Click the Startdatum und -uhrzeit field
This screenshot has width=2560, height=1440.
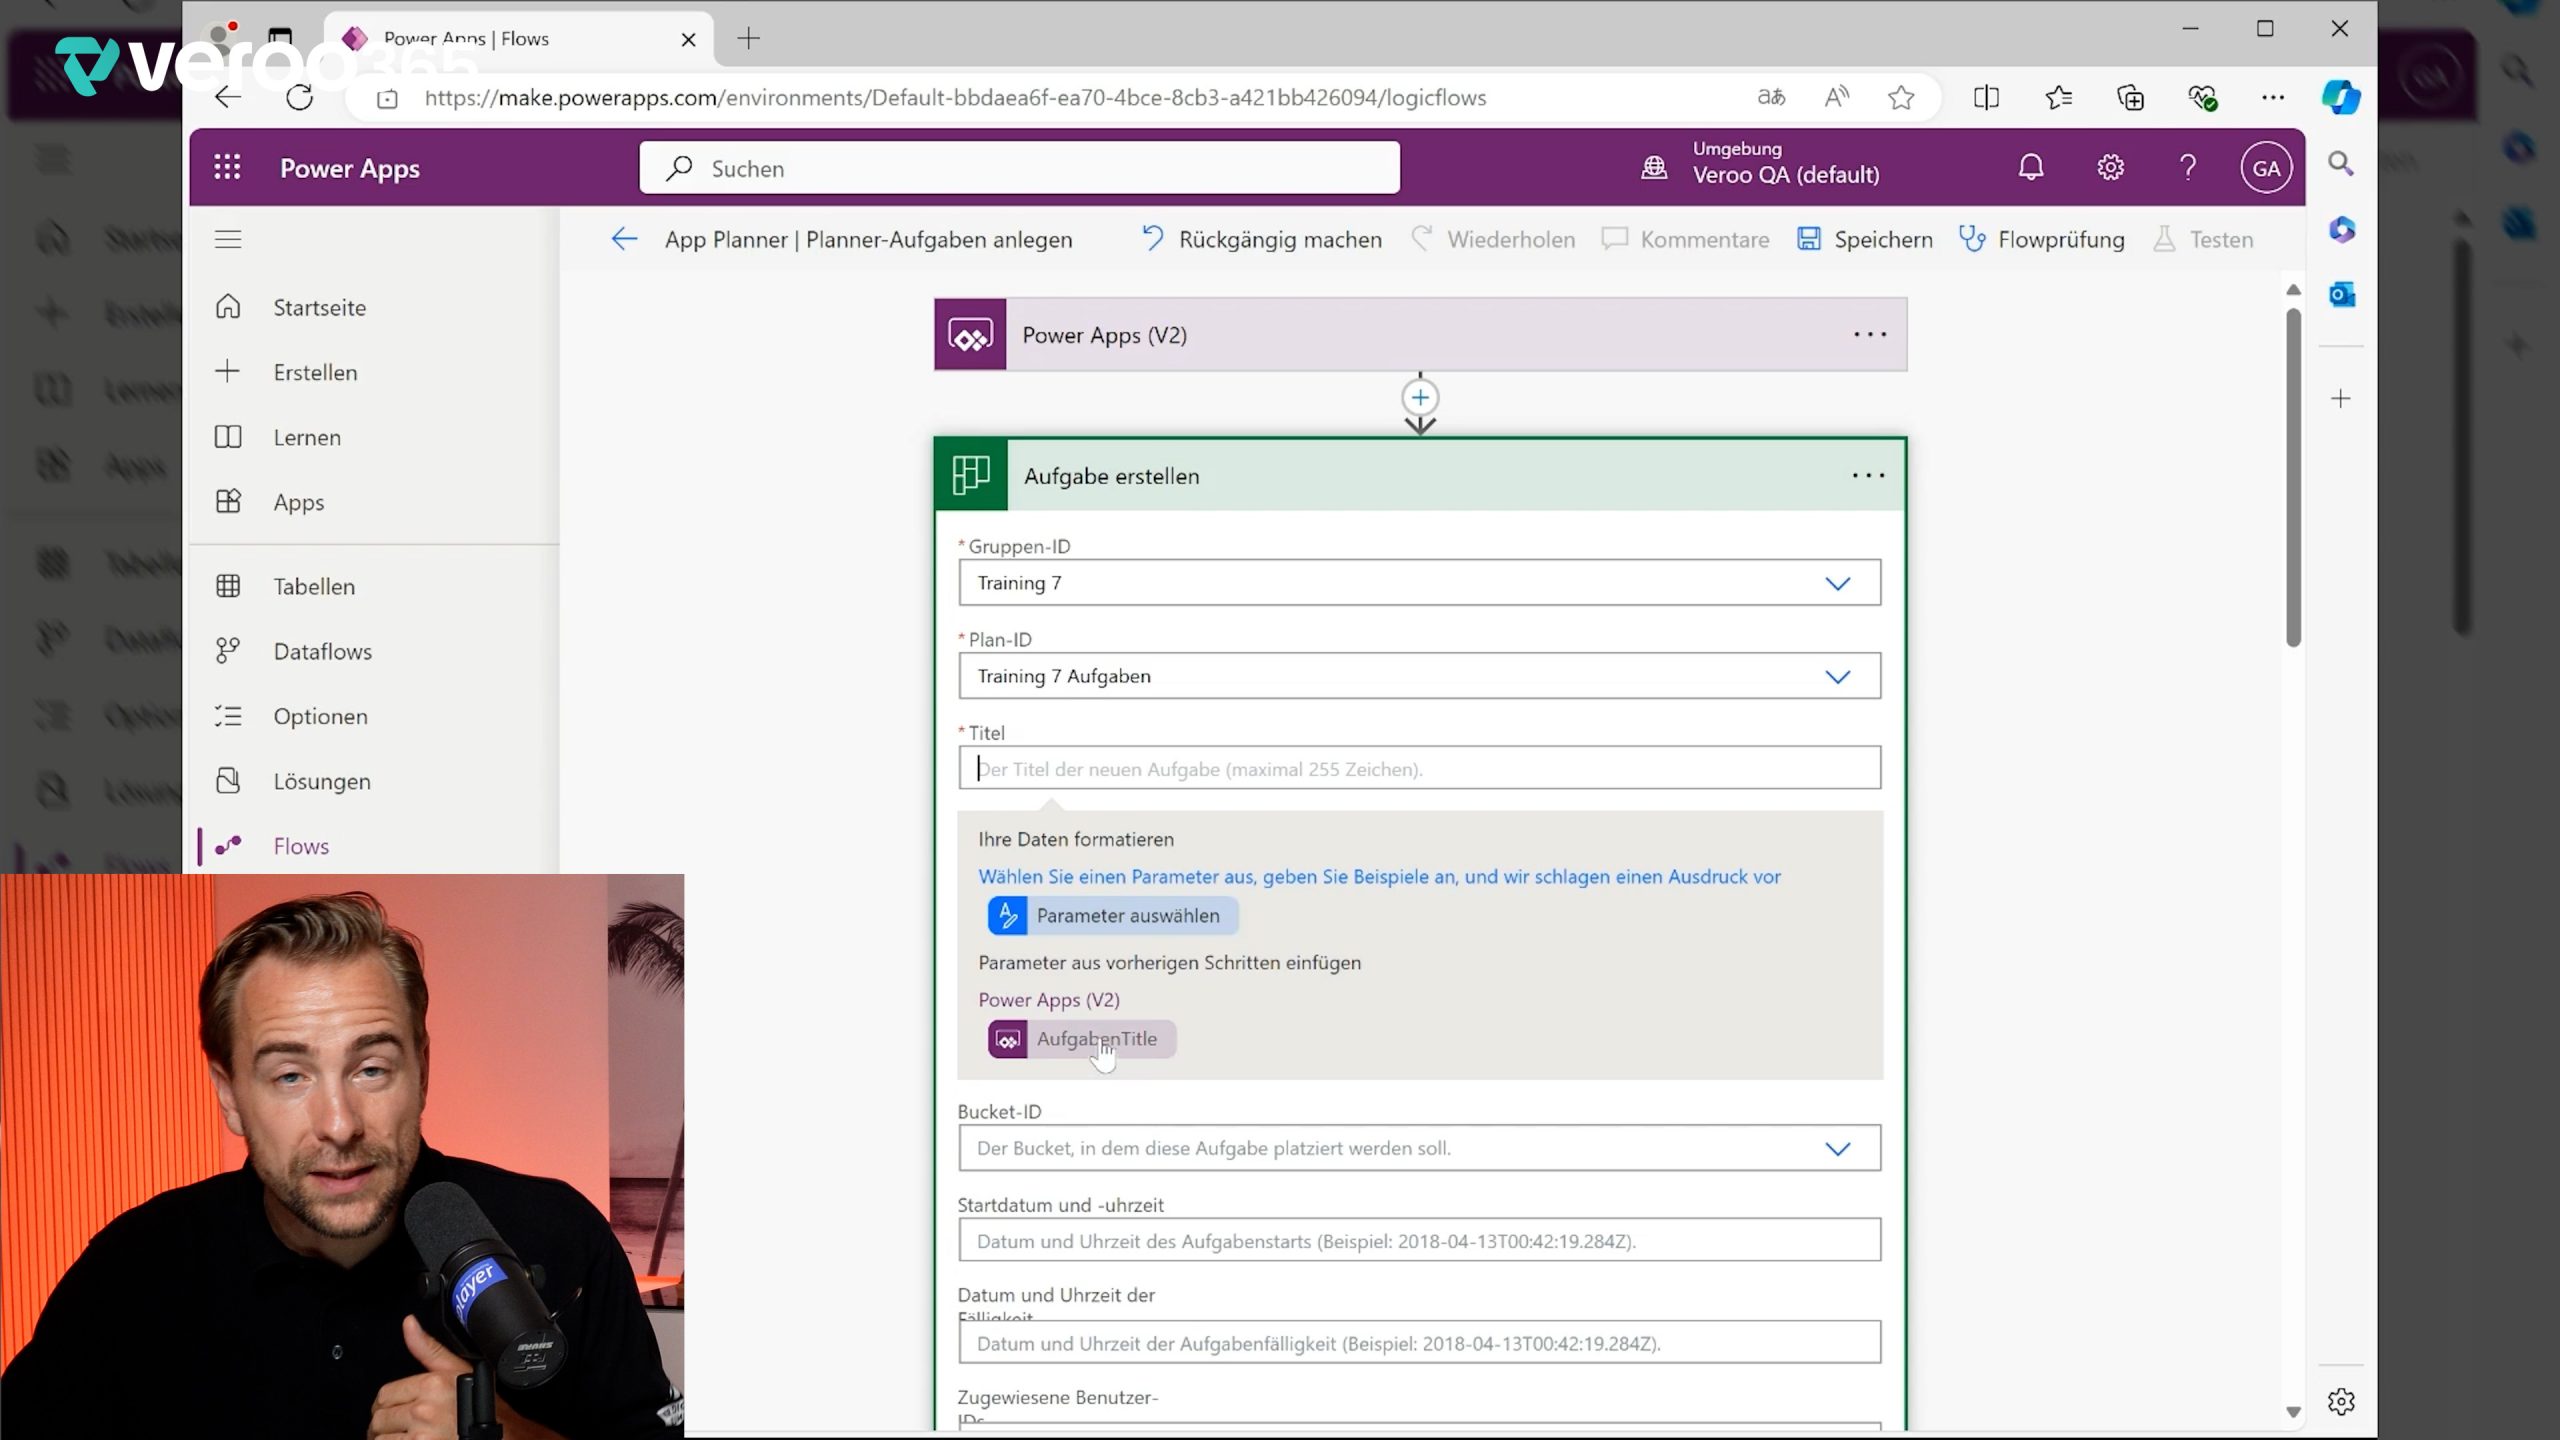point(1418,1241)
